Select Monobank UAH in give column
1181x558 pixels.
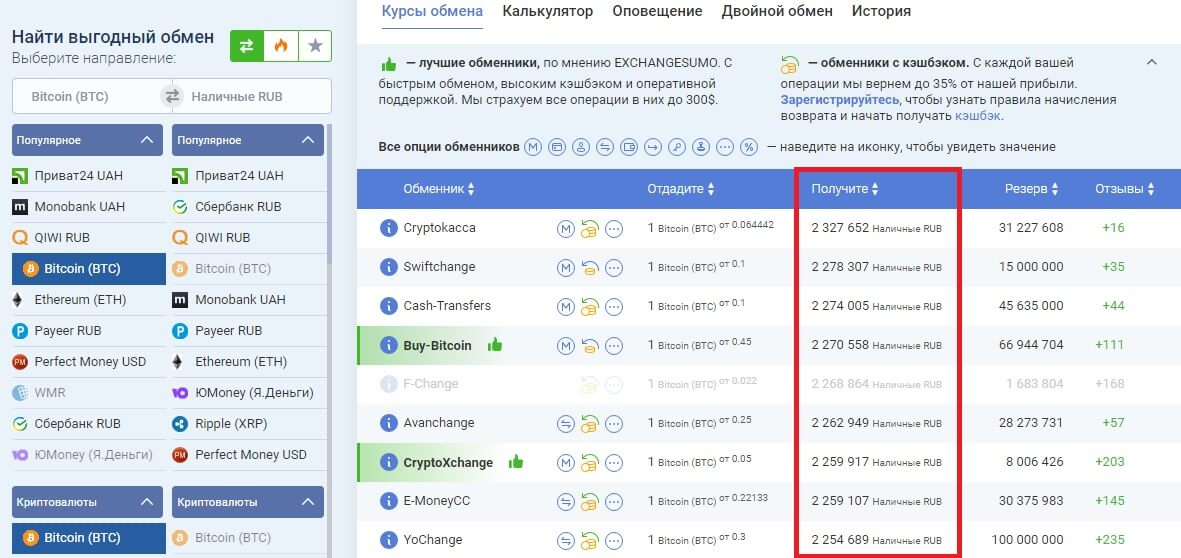(89, 207)
